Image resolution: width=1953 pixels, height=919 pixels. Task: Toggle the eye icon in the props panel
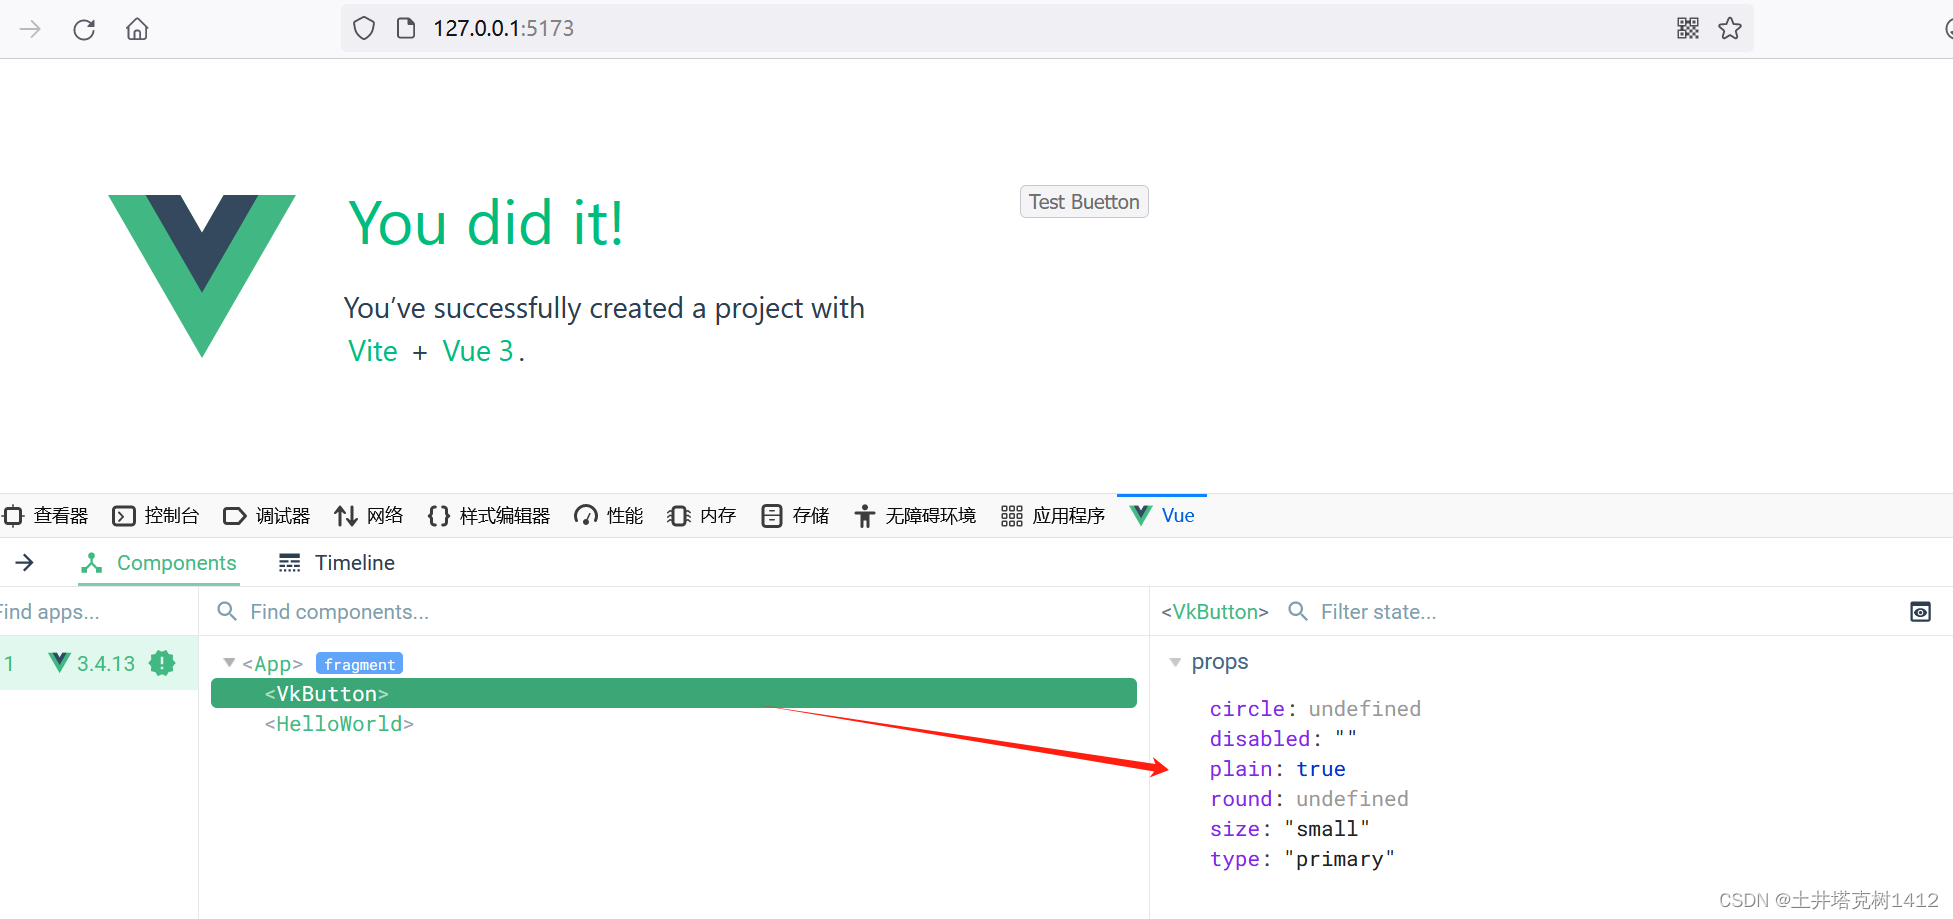(x=1920, y=611)
